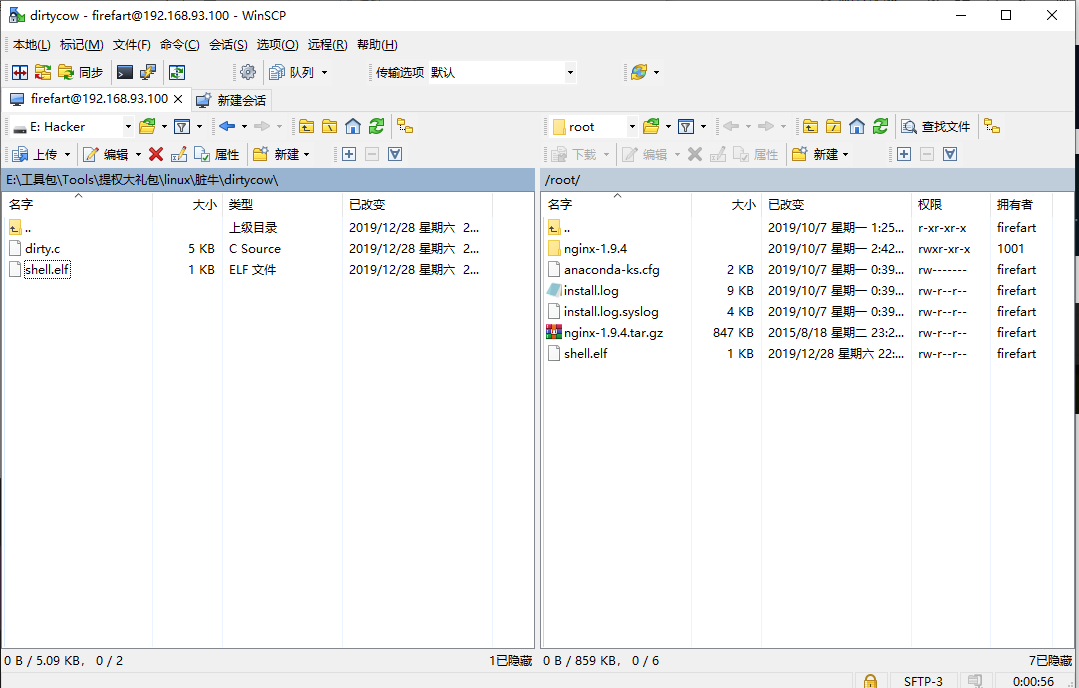Sort remote files by 权限 column header
The image size is (1079, 688).
(x=950, y=204)
